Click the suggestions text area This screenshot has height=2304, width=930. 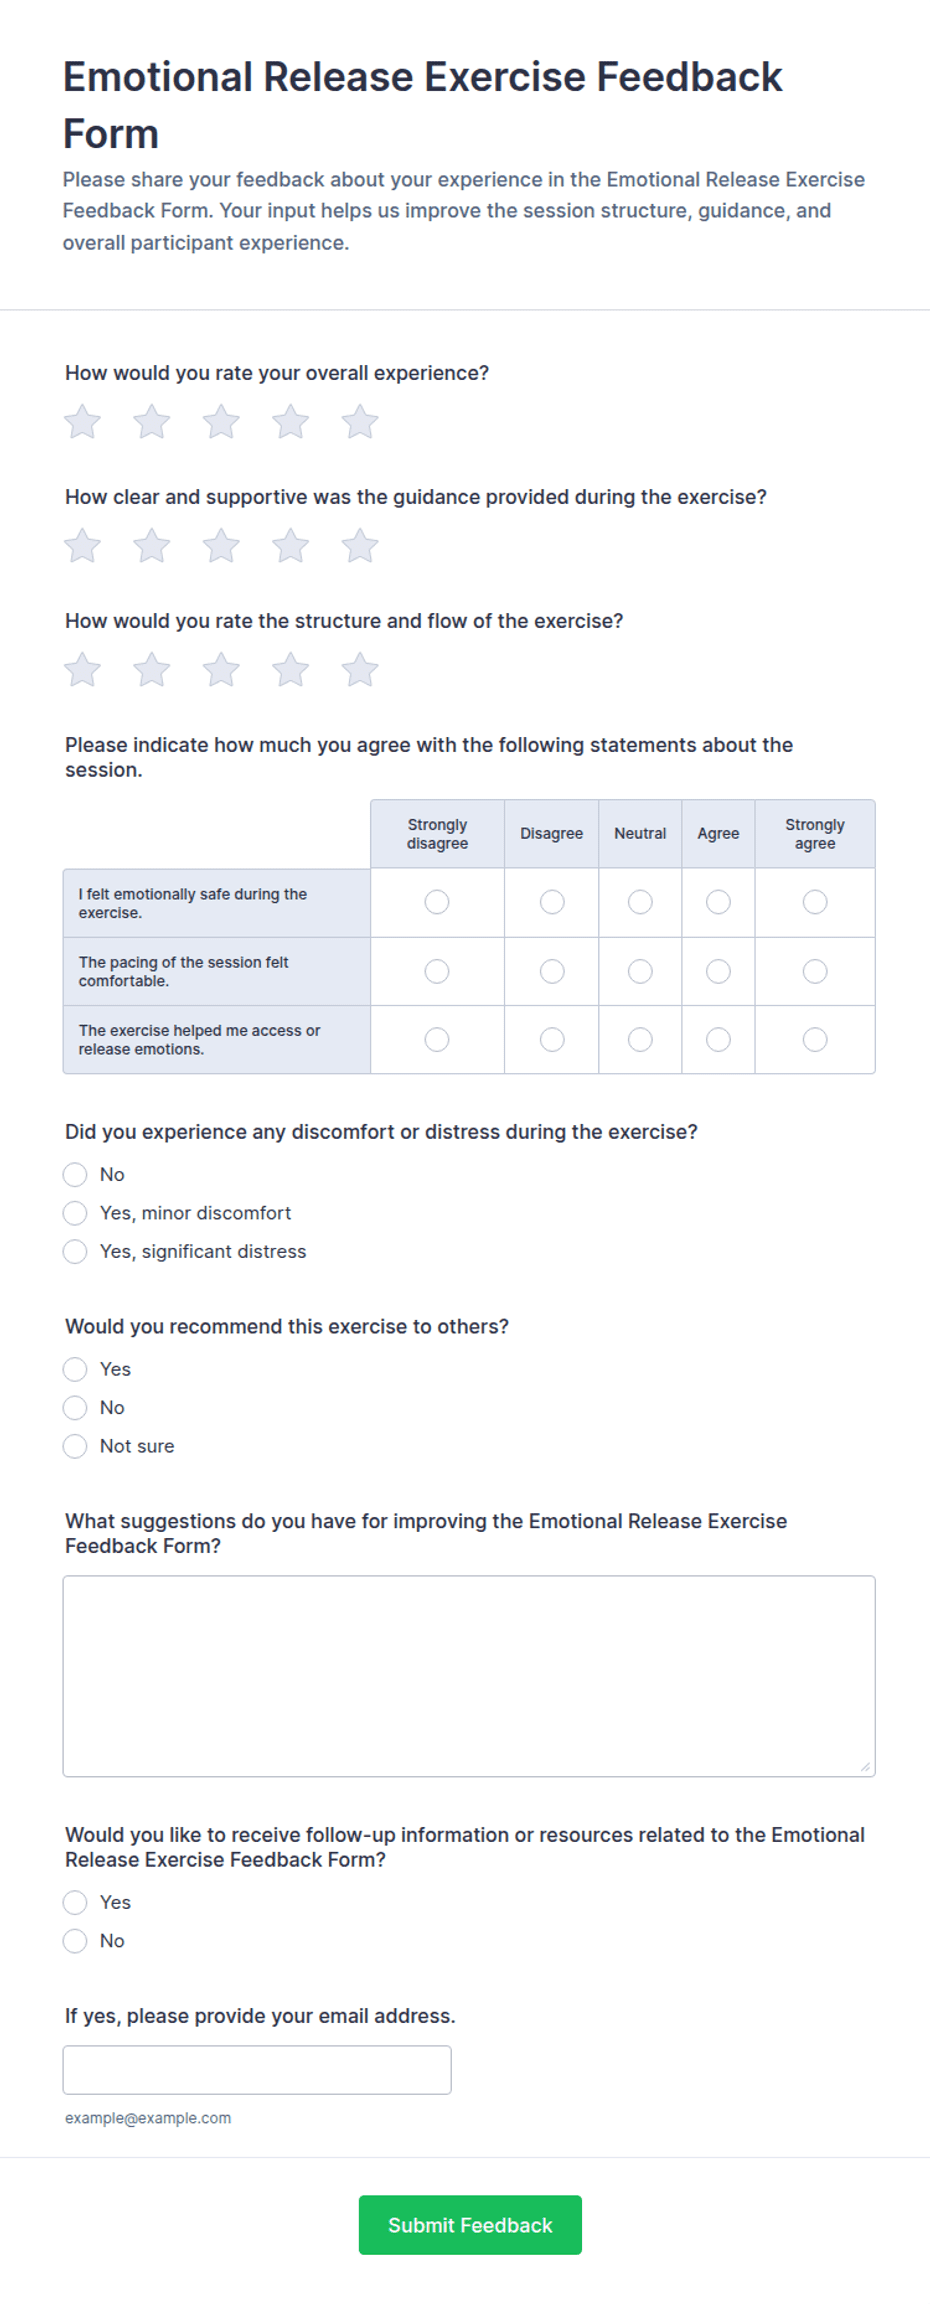(x=469, y=1676)
